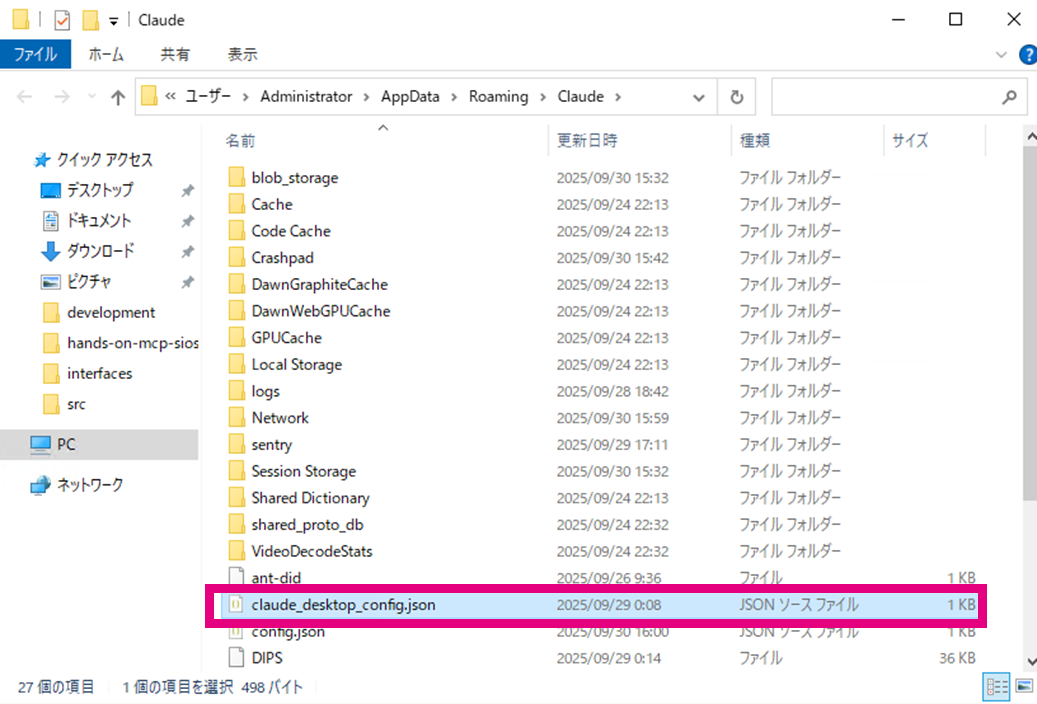Click the search magnifier icon

1009,97
